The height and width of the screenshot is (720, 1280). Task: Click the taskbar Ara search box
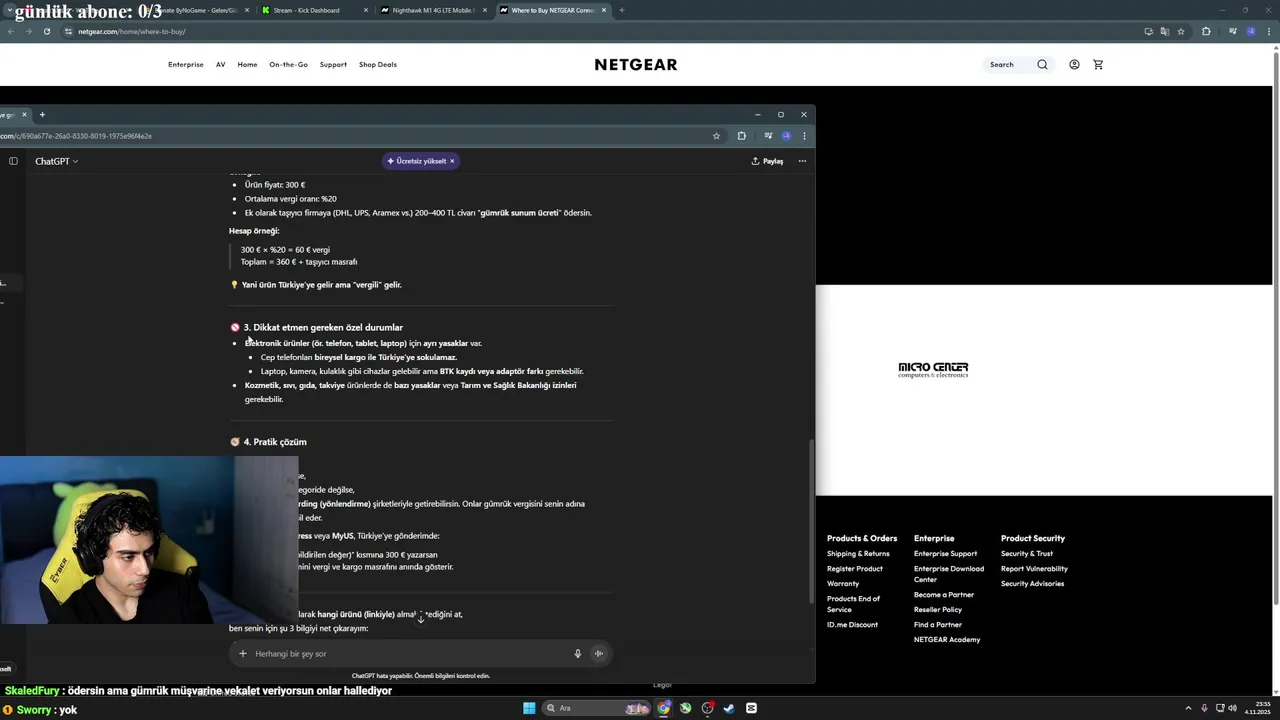coord(596,708)
